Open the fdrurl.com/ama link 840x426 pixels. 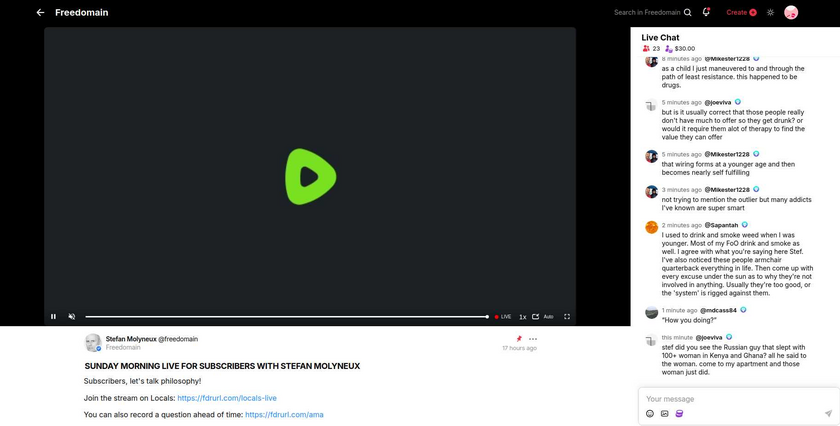pyautogui.click(x=284, y=414)
